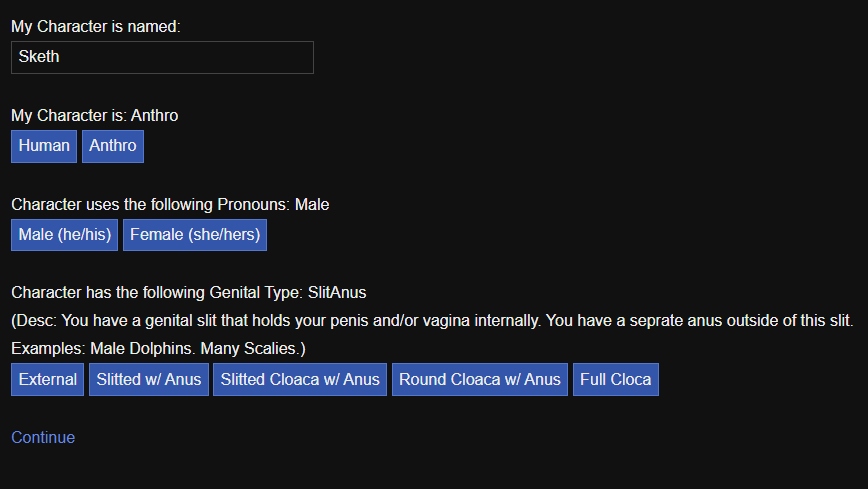Select the Slitted Cloaca w/ Anus button
Screen dimensions: 868x489
(300, 380)
